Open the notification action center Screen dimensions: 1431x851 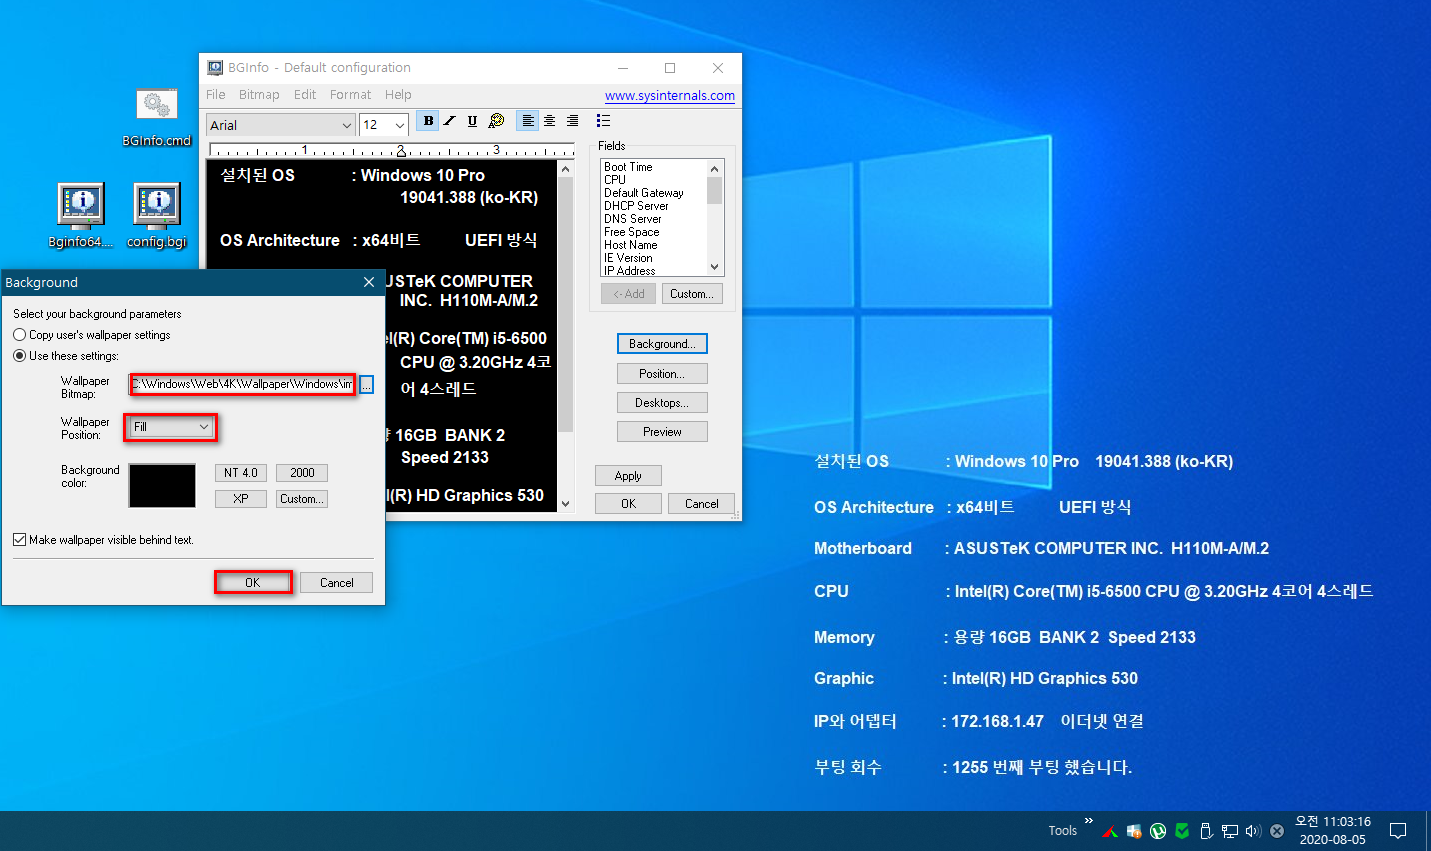1398,831
